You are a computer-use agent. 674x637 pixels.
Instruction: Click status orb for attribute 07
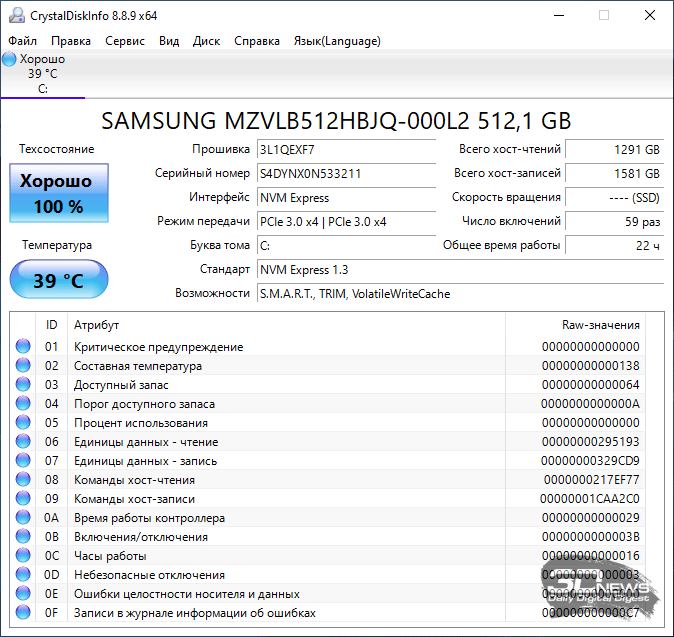[23, 460]
